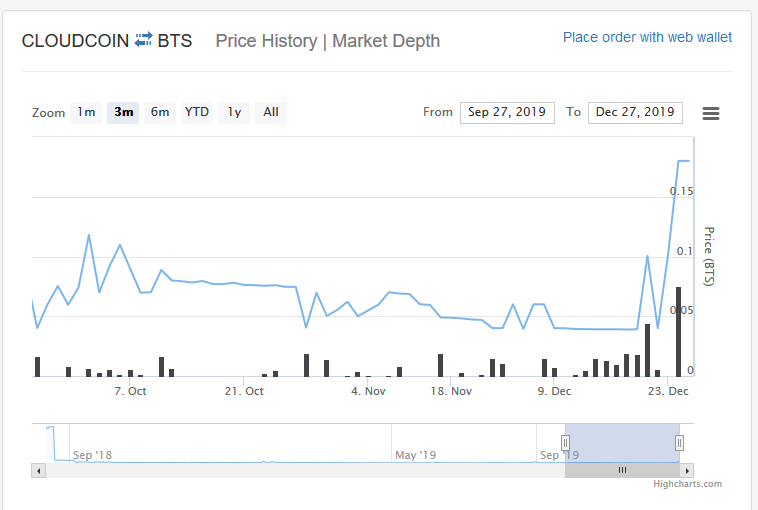Click the To date field
Screen dimensions: 758x510
pyautogui.click(x=635, y=112)
